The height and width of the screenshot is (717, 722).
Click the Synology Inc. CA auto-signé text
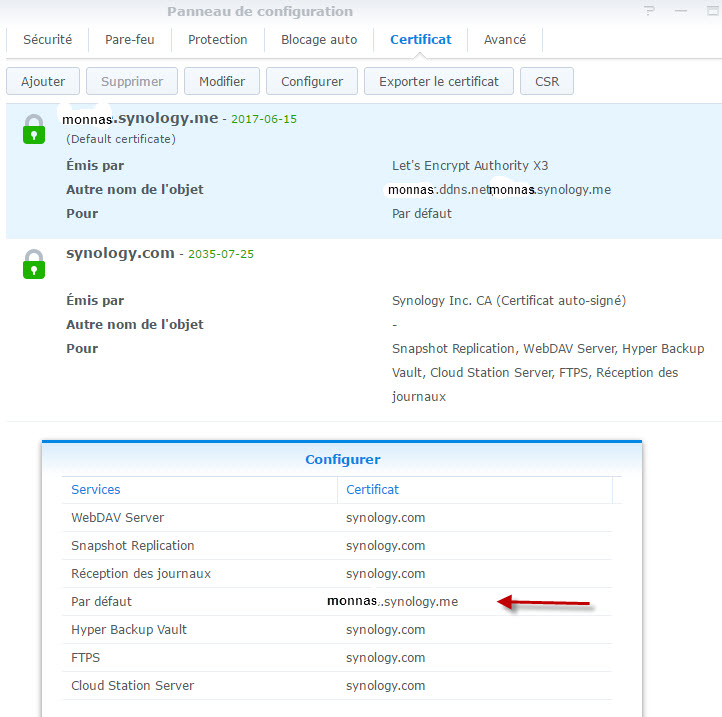(509, 301)
